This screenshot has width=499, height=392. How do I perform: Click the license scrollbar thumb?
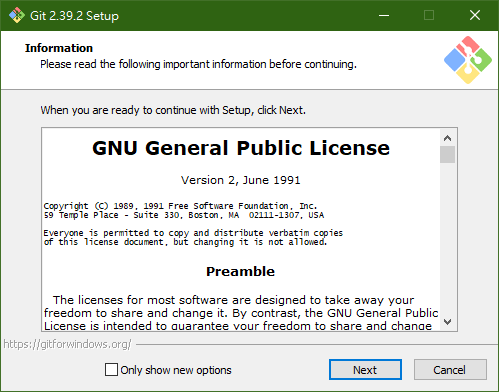[x=447, y=154]
